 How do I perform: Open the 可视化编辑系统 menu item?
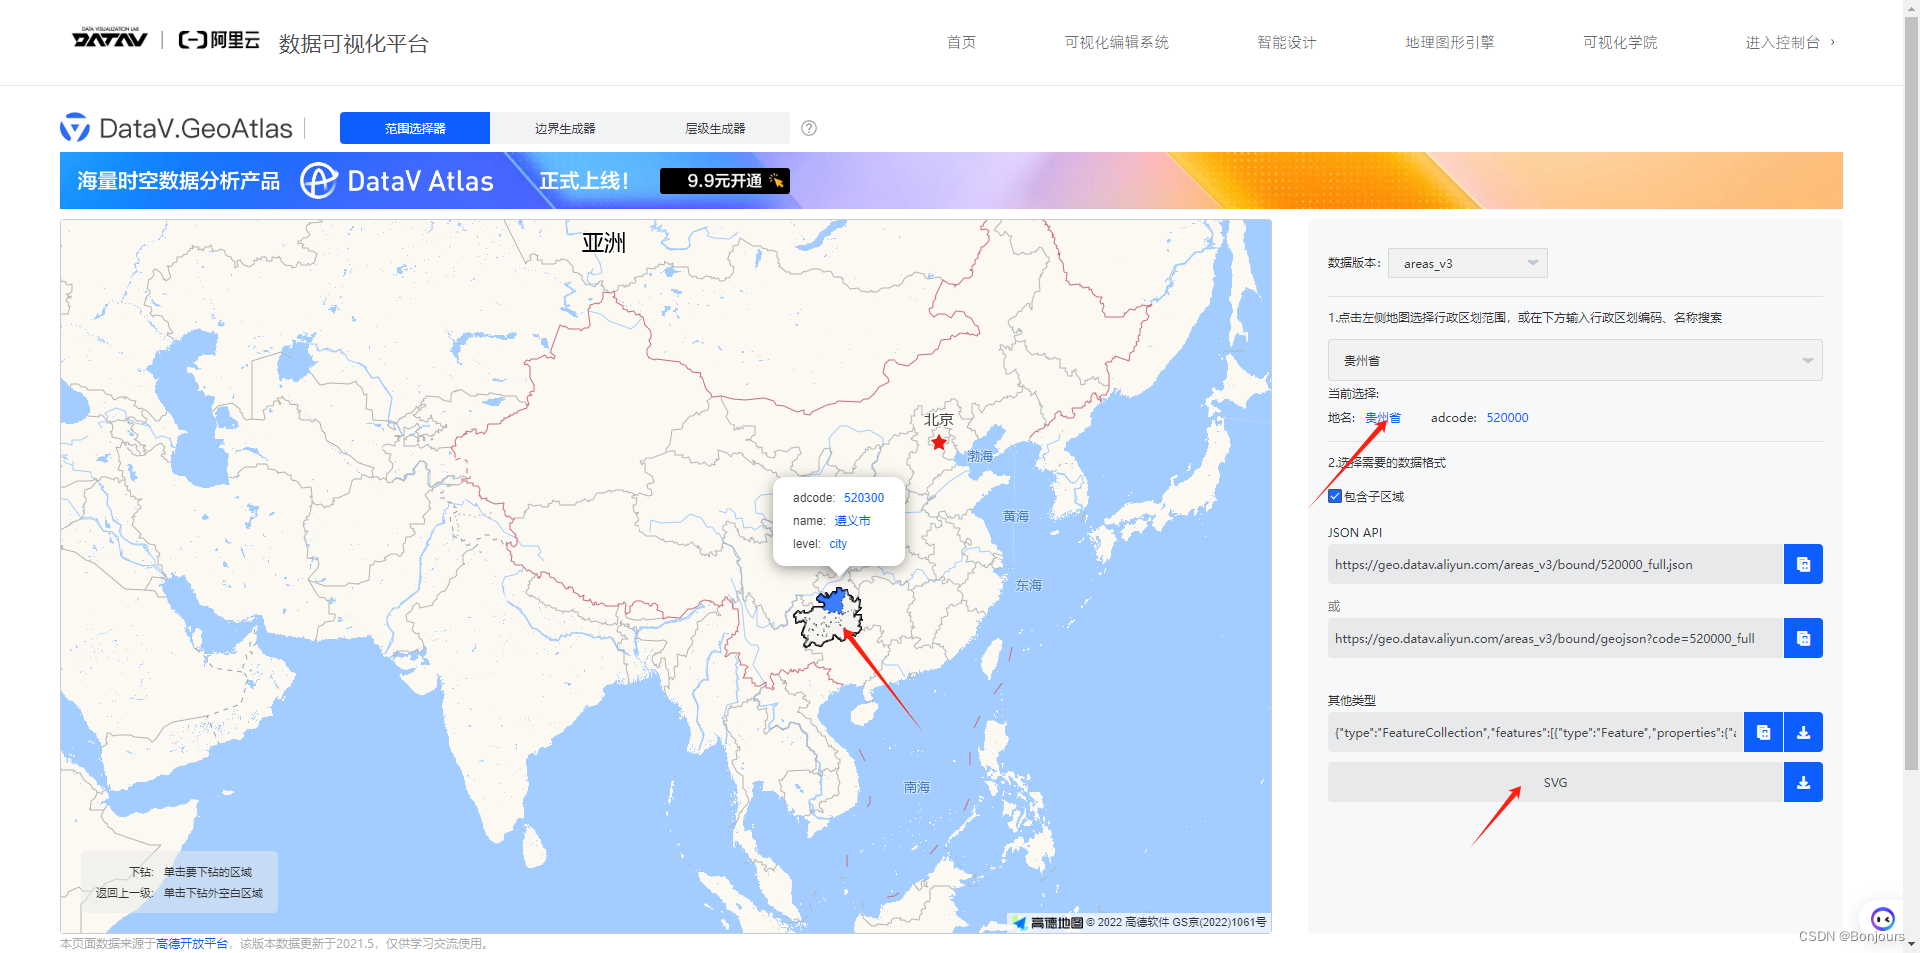(x=1116, y=42)
